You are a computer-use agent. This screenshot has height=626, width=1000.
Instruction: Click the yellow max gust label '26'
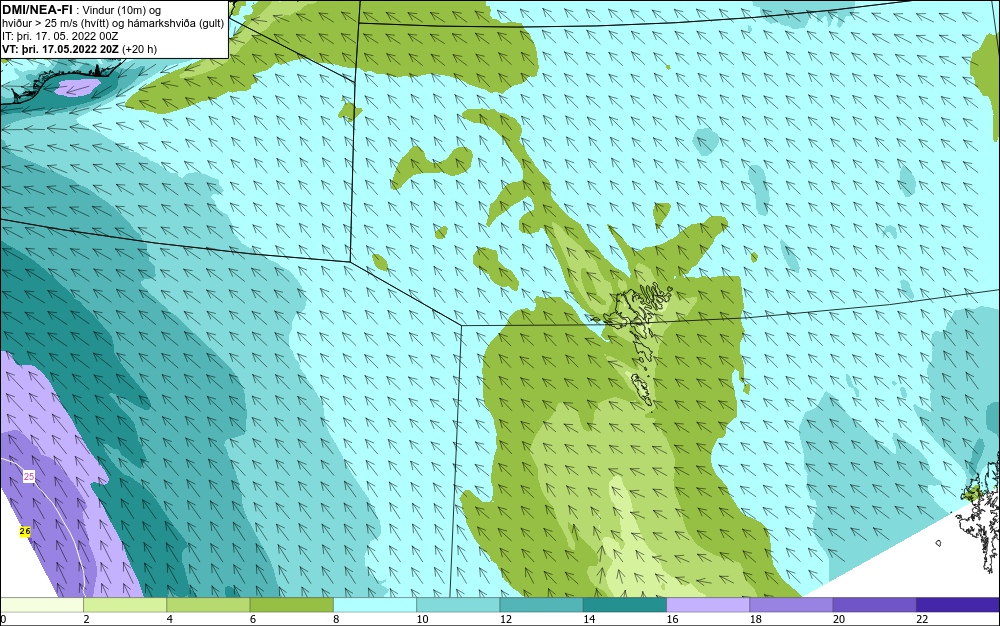coord(25,531)
